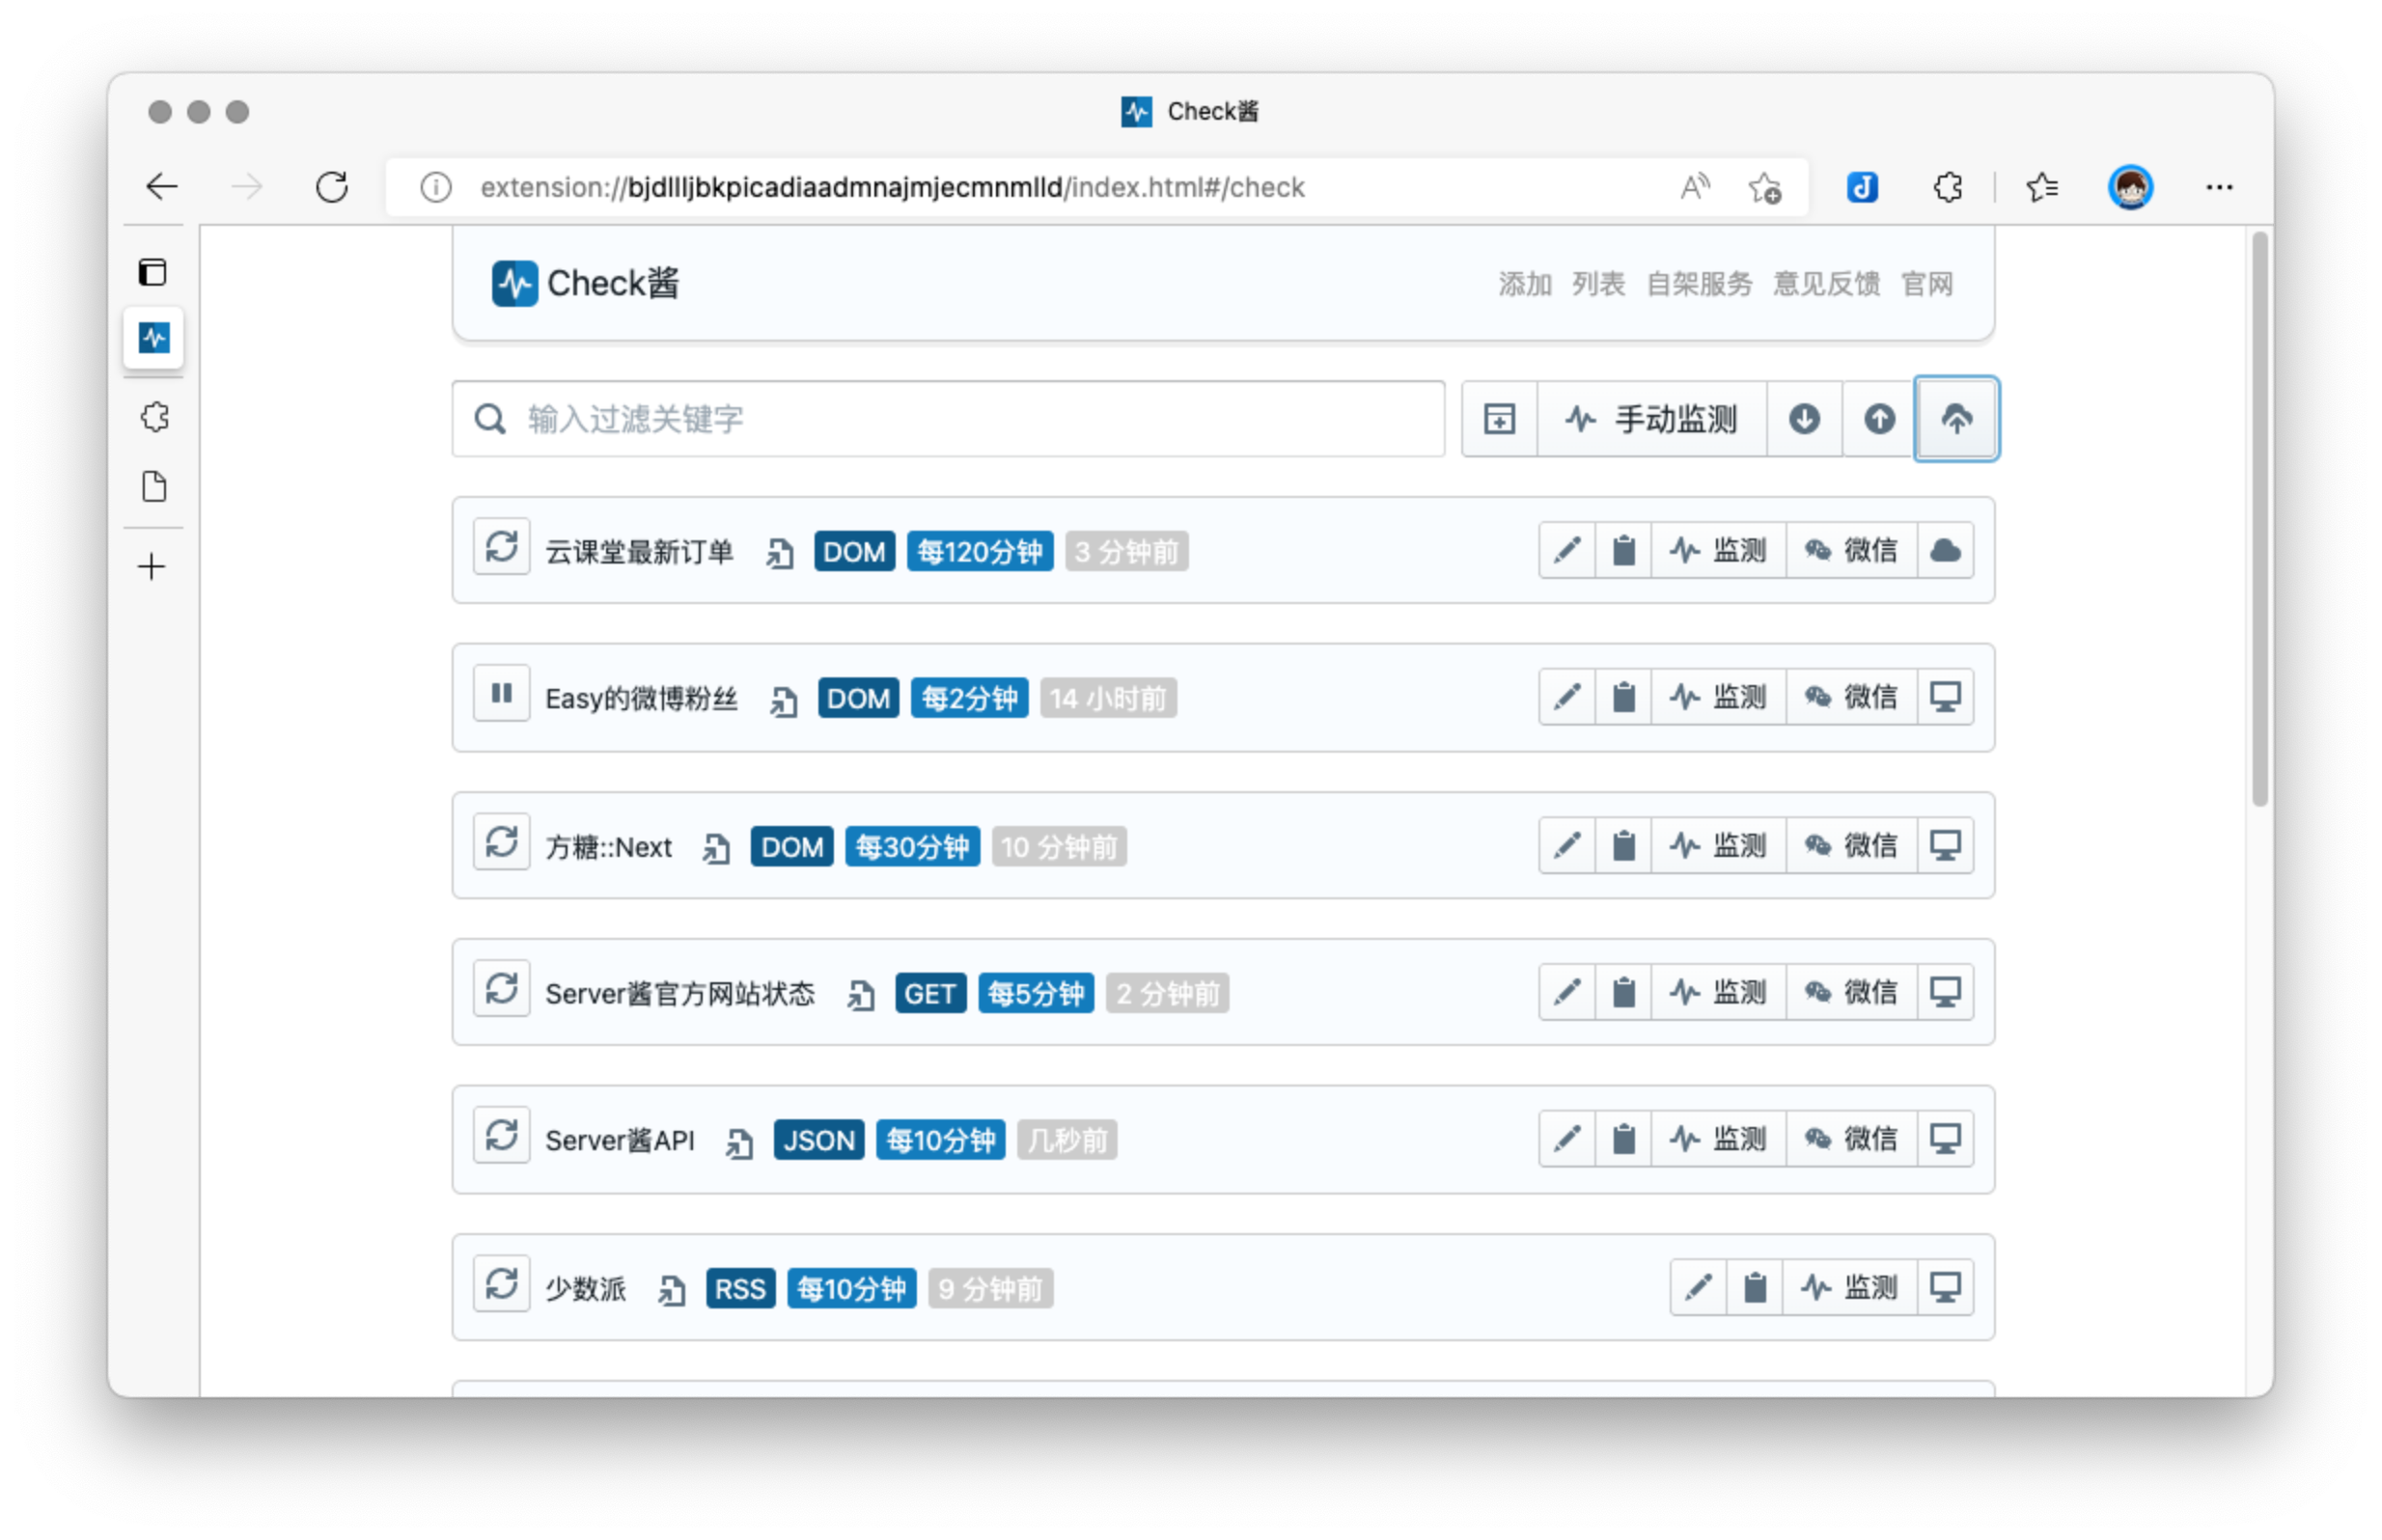Click clipboard icon for 方糖::Next row
The image size is (2382, 1540).
[x=1623, y=846]
